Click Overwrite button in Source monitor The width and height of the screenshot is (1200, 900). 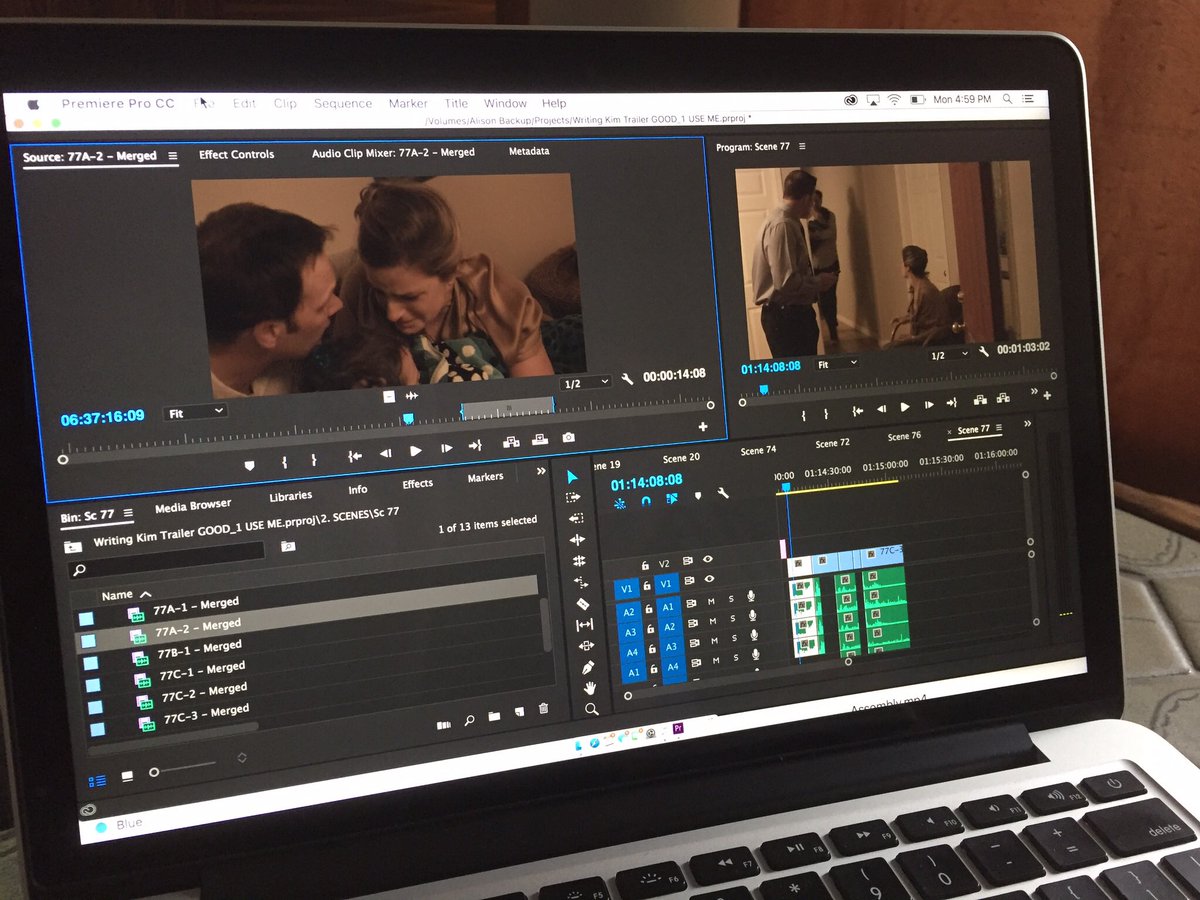coord(539,441)
